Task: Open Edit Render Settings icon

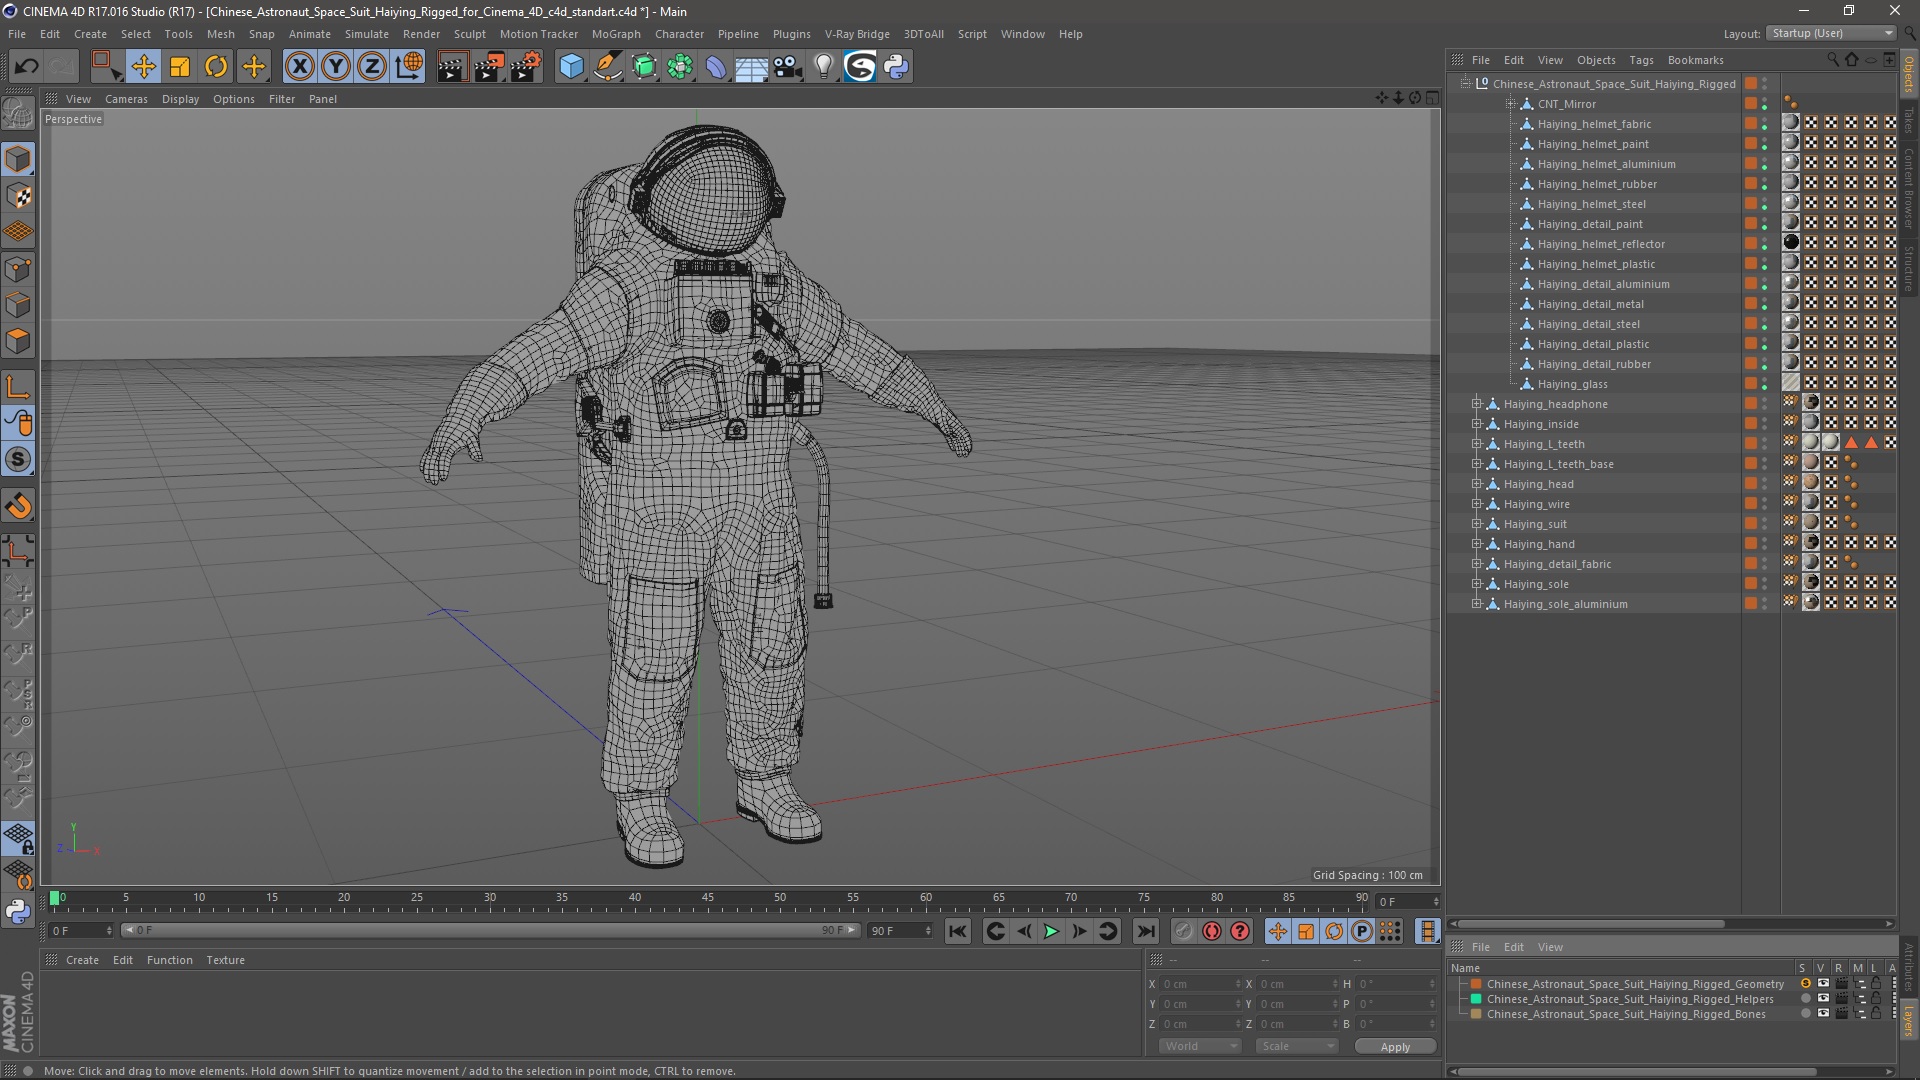Action: pos(525,67)
